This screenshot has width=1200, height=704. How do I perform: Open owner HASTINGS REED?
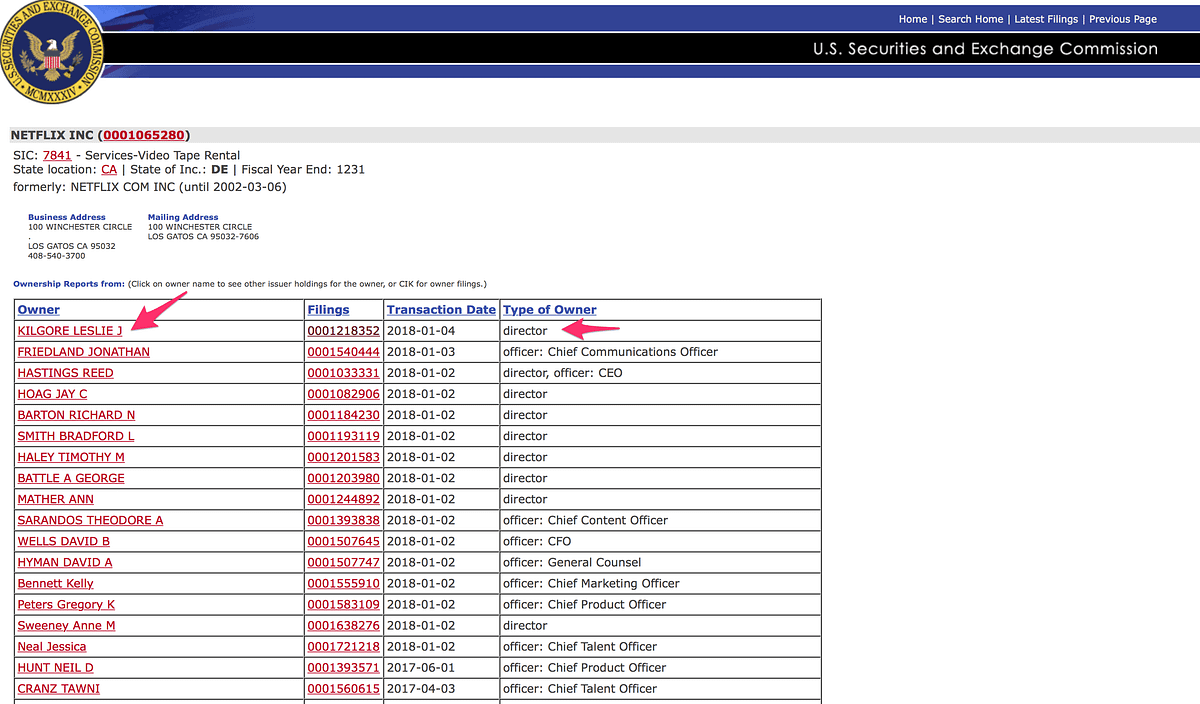(x=65, y=373)
